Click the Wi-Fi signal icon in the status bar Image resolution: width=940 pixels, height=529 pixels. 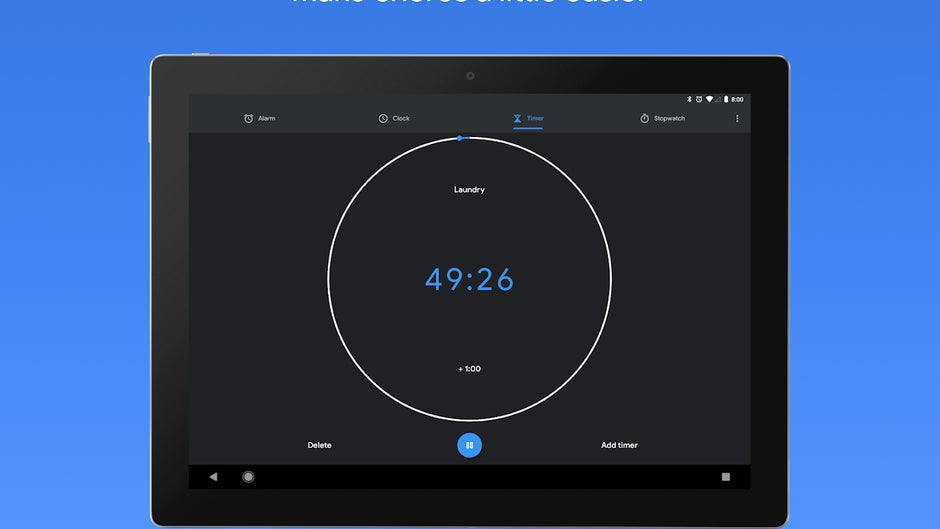click(709, 100)
